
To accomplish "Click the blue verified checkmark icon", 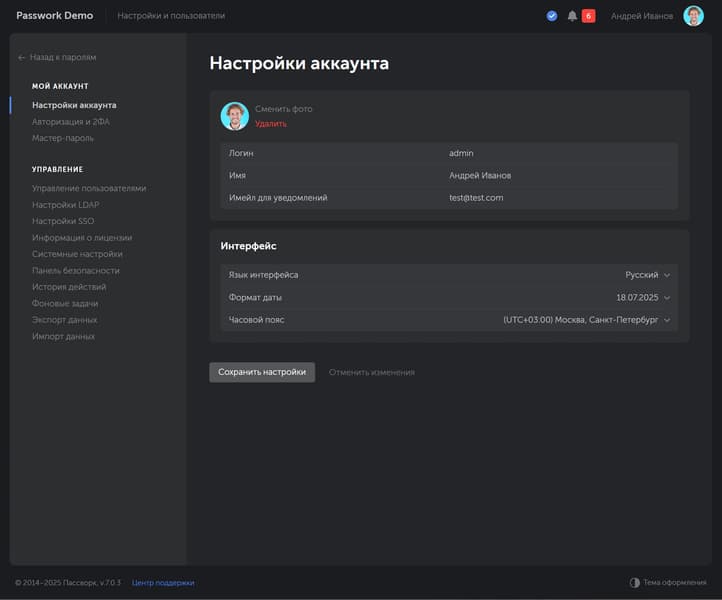I will click(552, 16).
